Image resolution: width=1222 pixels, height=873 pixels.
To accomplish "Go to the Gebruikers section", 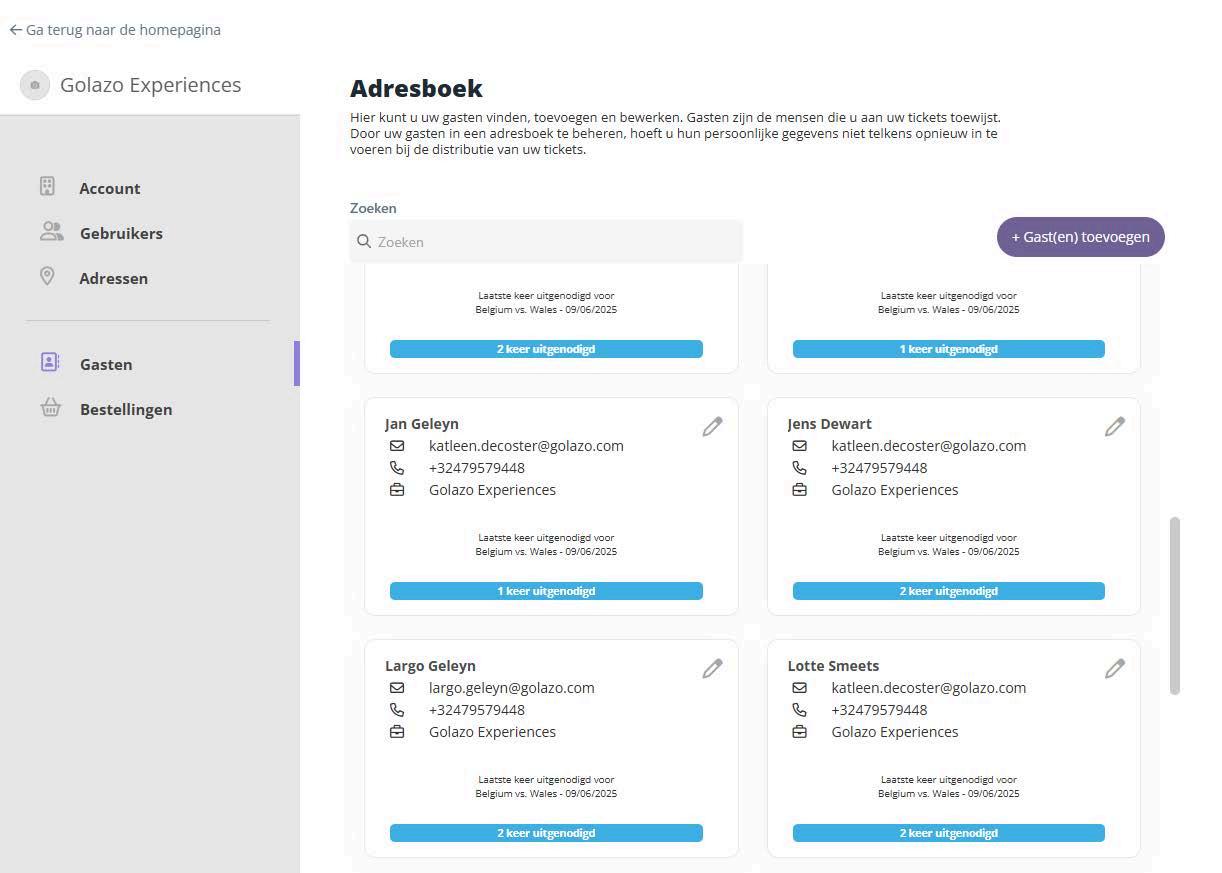I will [121, 233].
